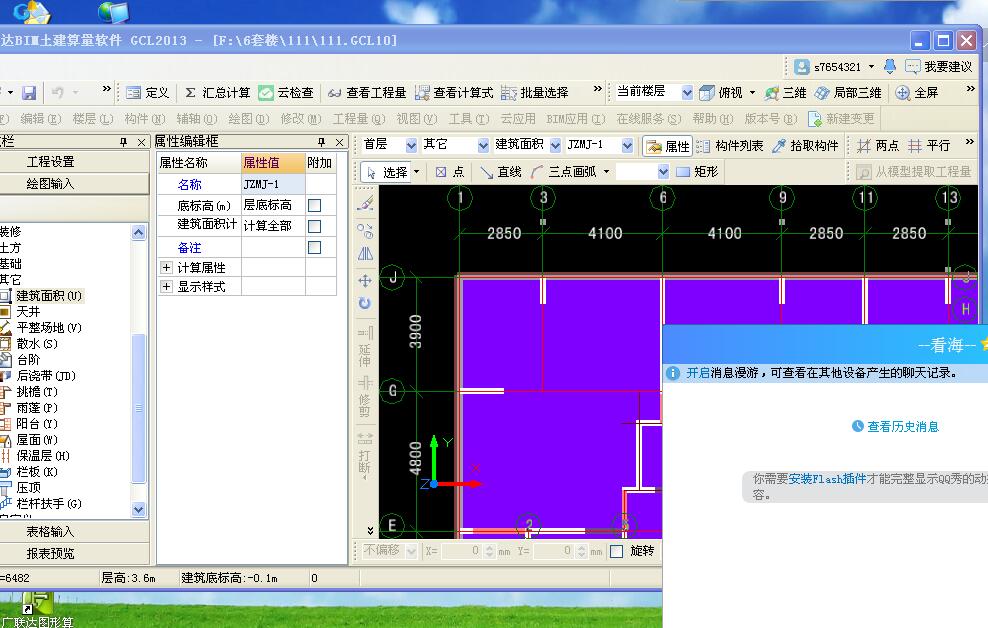Click the rotate tool in vertical toolbar
Screen dimensions: 988x628
[x=365, y=303]
